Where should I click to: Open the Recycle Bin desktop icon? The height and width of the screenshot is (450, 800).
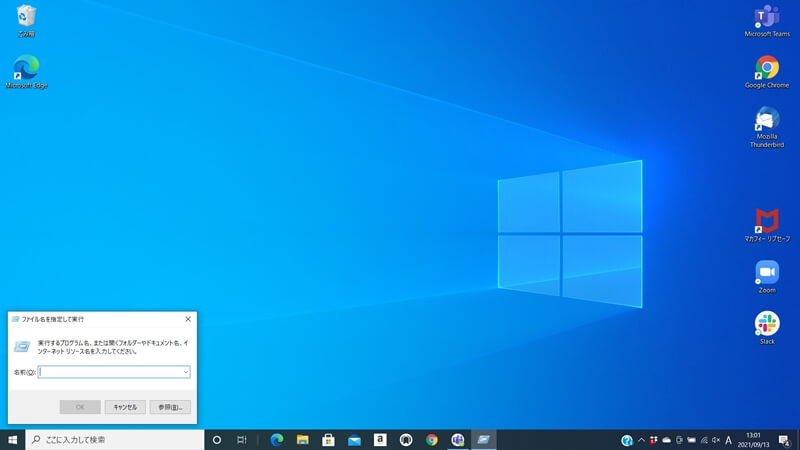pos(26,21)
